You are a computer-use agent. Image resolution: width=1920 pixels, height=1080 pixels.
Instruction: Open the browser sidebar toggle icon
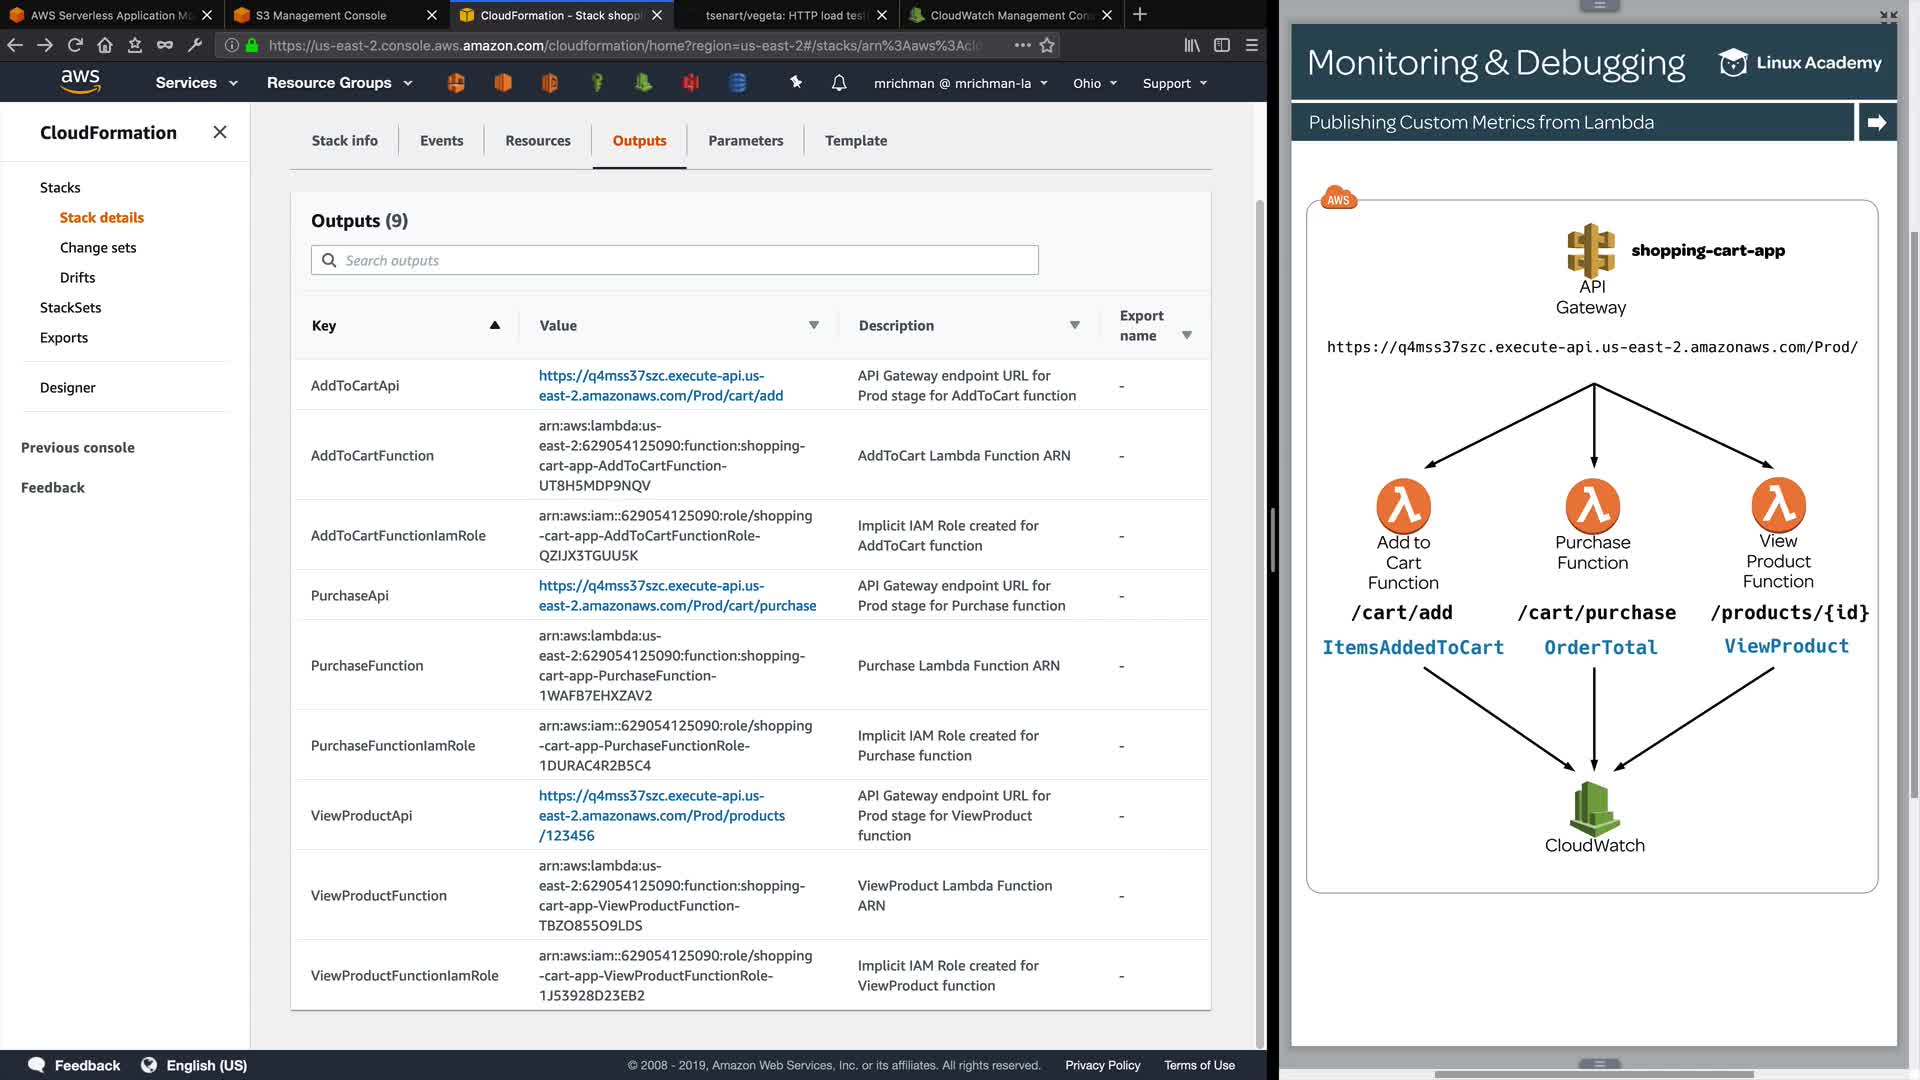(x=1222, y=45)
